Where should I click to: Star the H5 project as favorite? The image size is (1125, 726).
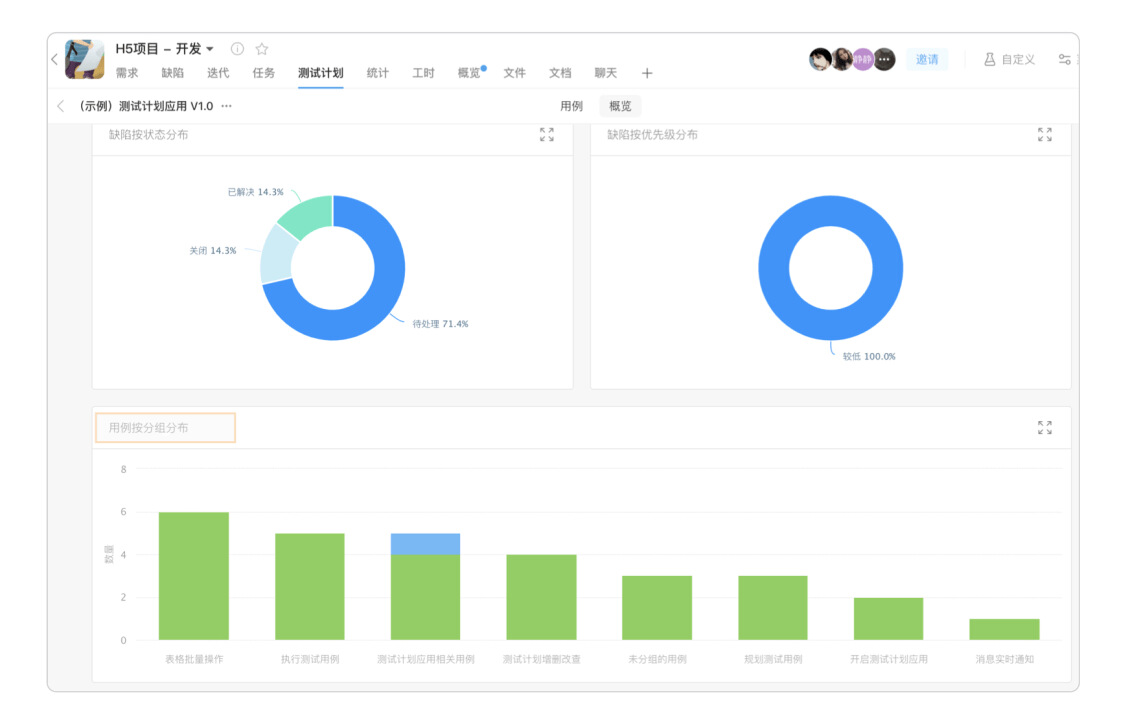pyautogui.click(x=262, y=49)
